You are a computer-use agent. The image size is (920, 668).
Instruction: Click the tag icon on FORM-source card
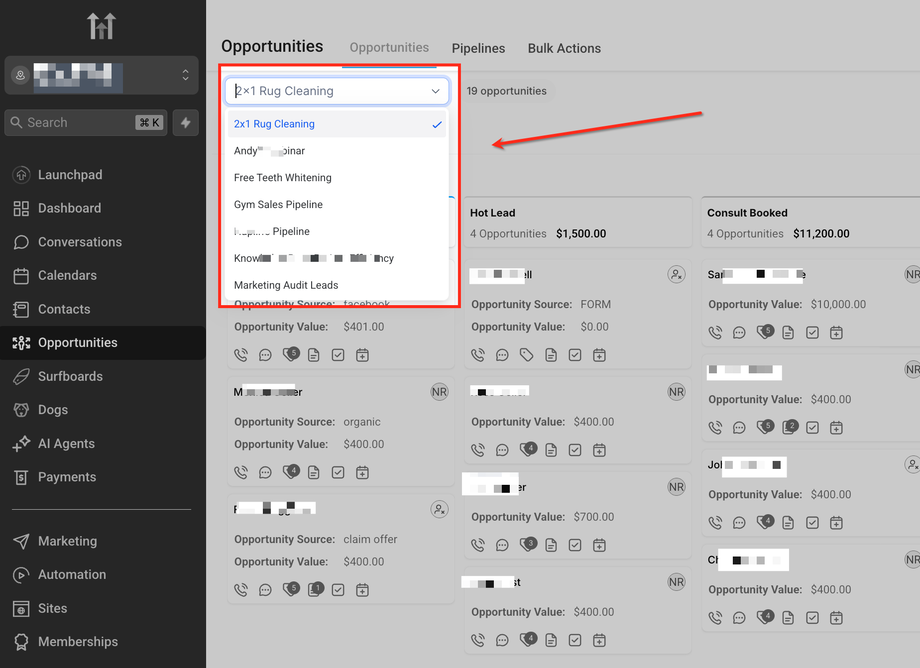(527, 355)
